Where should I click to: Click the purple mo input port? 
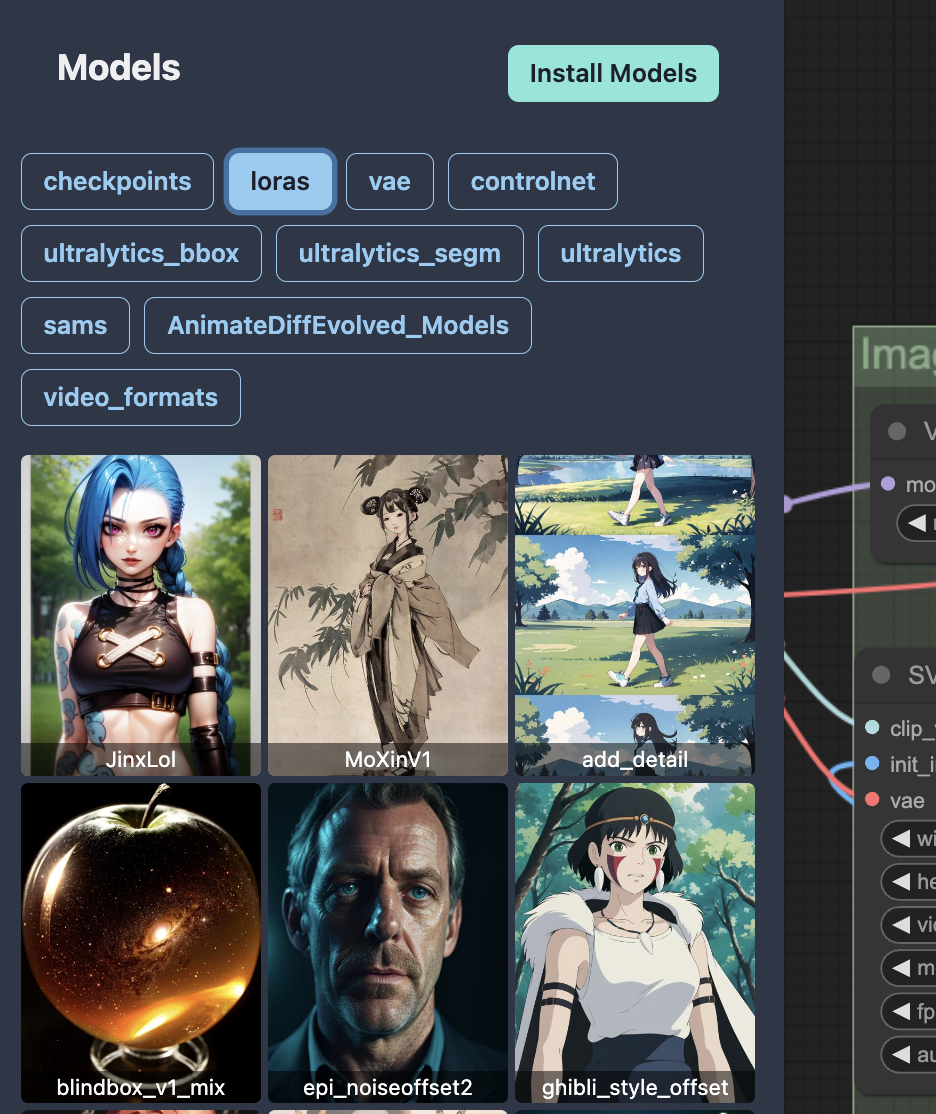point(888,484)
